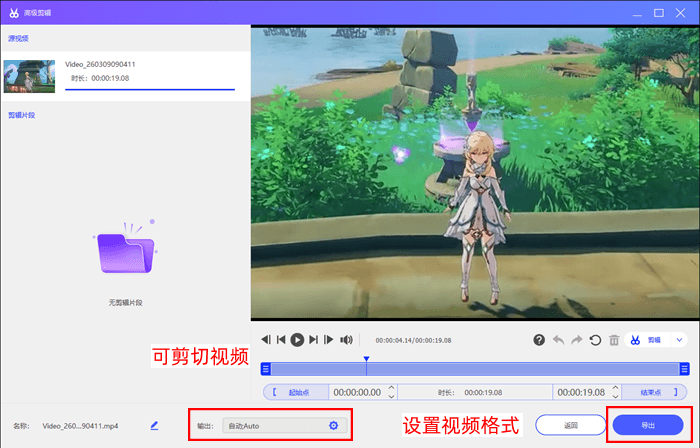Jump to the clip start

coord(281,340)
